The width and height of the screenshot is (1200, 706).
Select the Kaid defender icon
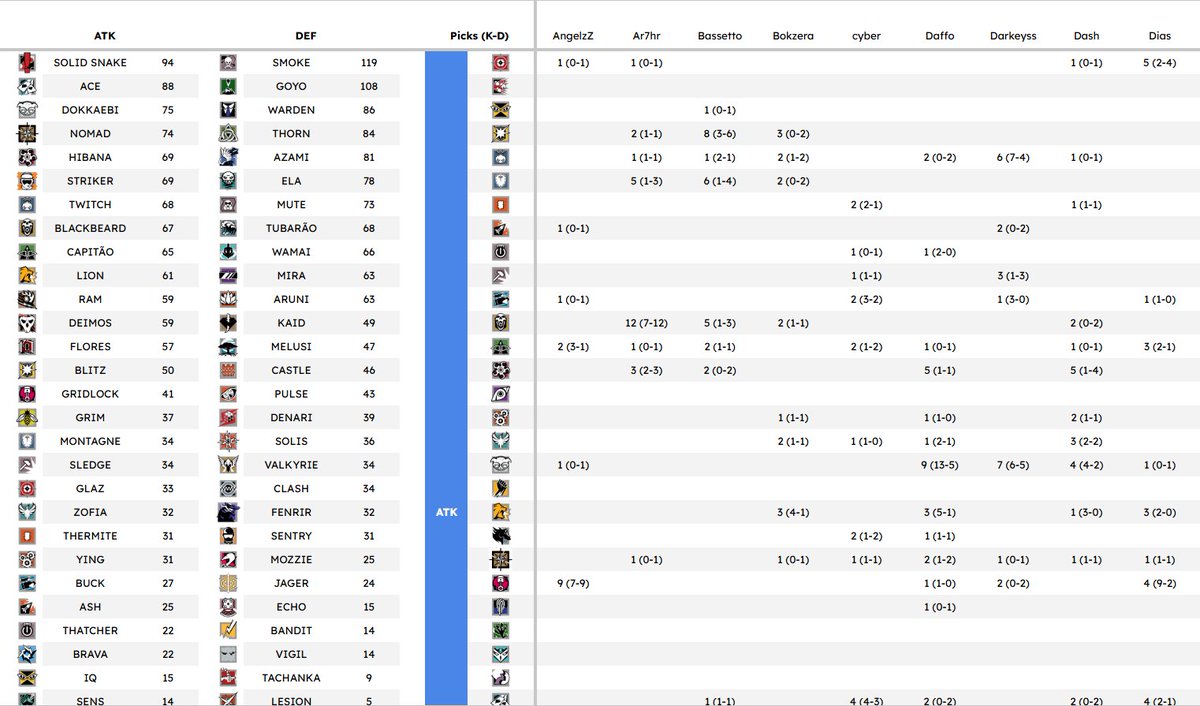228,323
